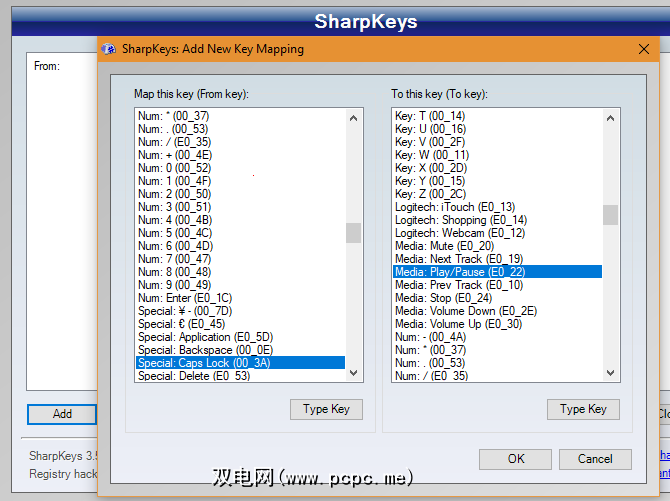This screenshot has width=670, height=501.
Task: Select 'Key: Y (00_15)' in To list
Action: 497,181
